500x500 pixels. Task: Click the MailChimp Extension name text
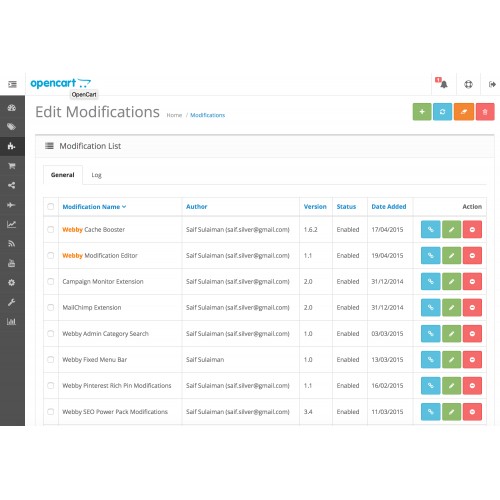coord(92,308)
